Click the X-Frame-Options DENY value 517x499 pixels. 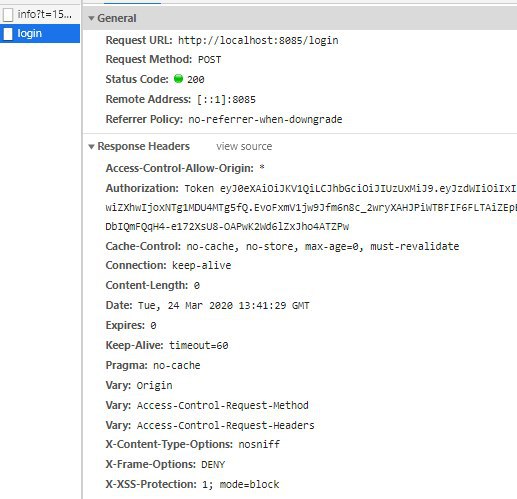(213, 464)
